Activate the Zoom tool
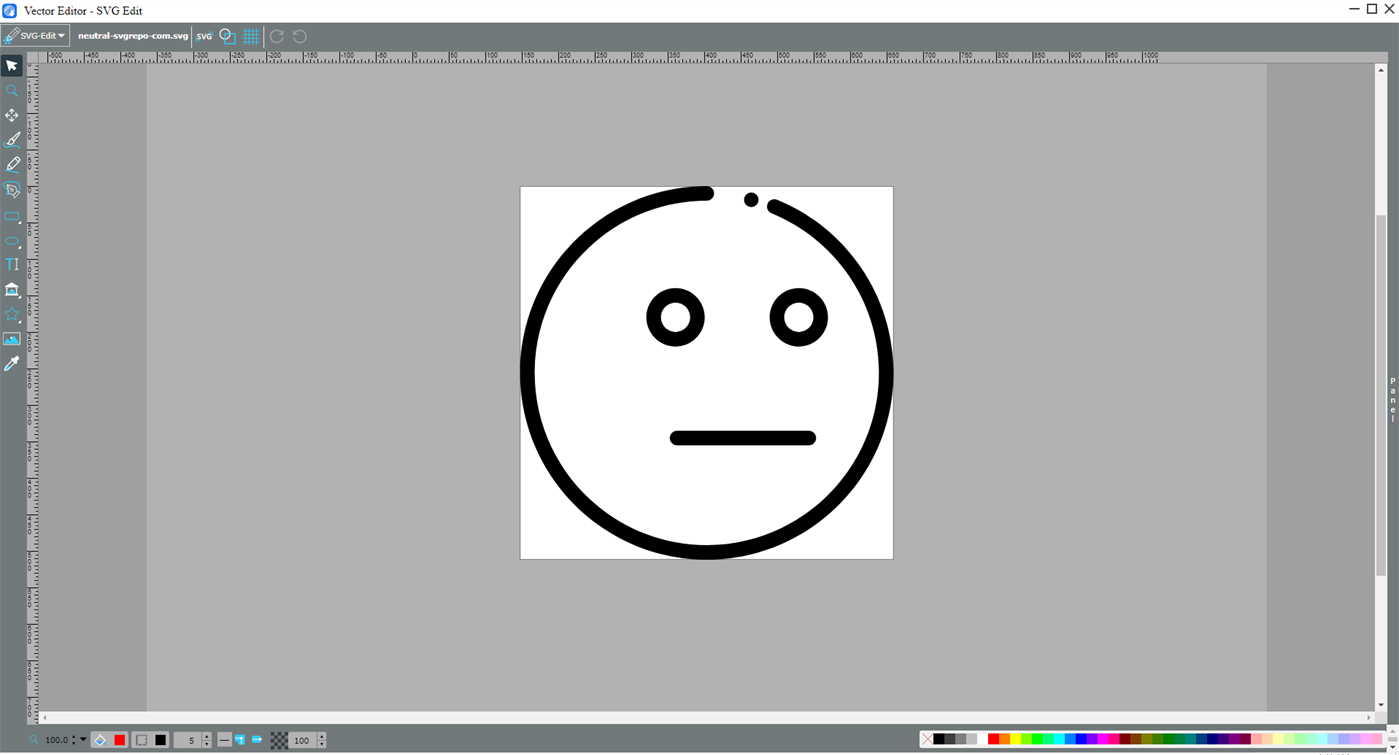The image size is (1399, 755). click(12, 90)
